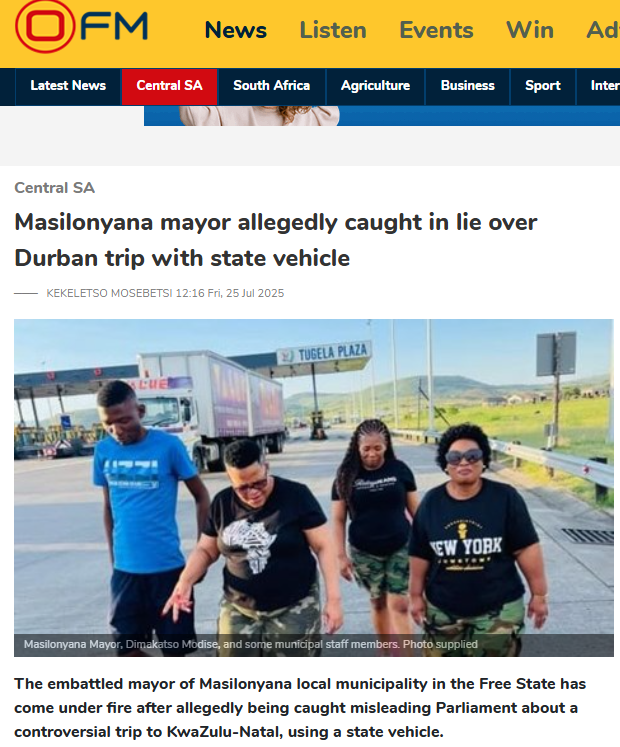Open the News main menu

coord(235,30)
